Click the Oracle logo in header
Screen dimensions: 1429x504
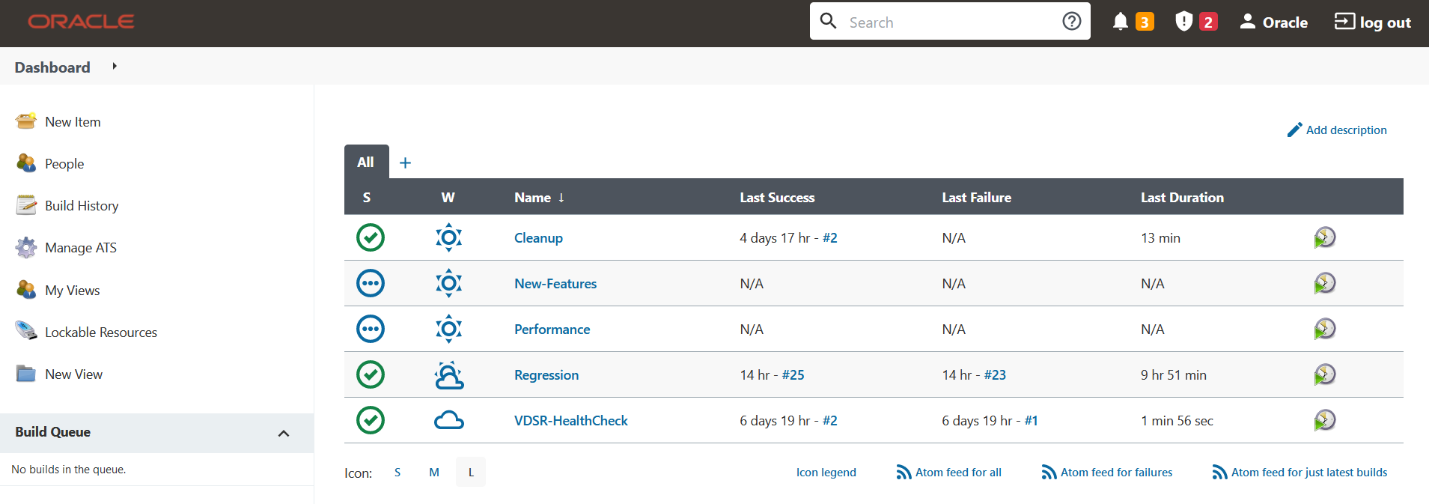tap(81, 22)
